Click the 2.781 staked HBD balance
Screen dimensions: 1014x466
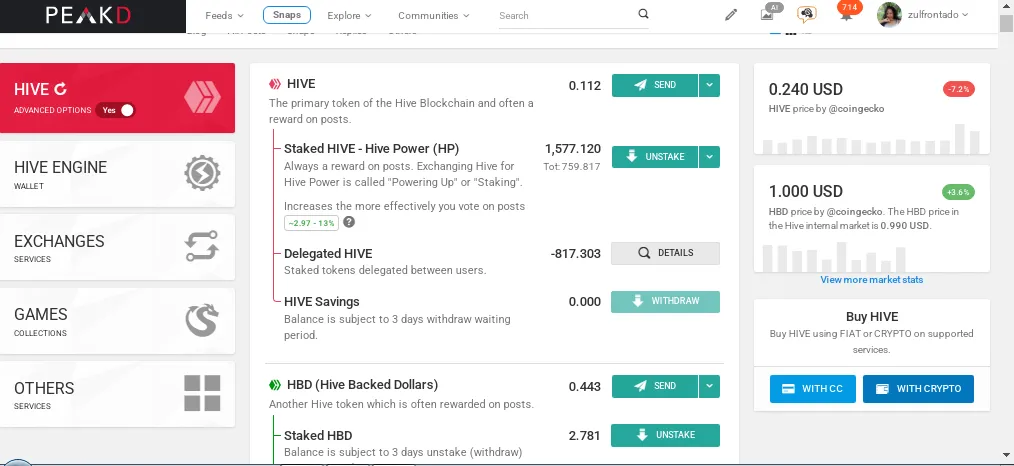(x=585, y=436)
